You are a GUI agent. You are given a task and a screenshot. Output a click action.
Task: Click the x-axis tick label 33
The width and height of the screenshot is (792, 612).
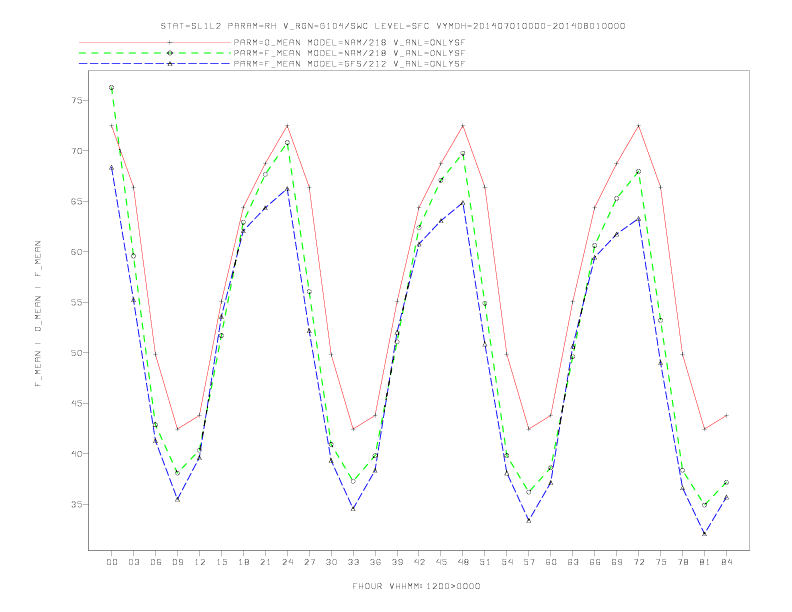click(x=353, y=562)
